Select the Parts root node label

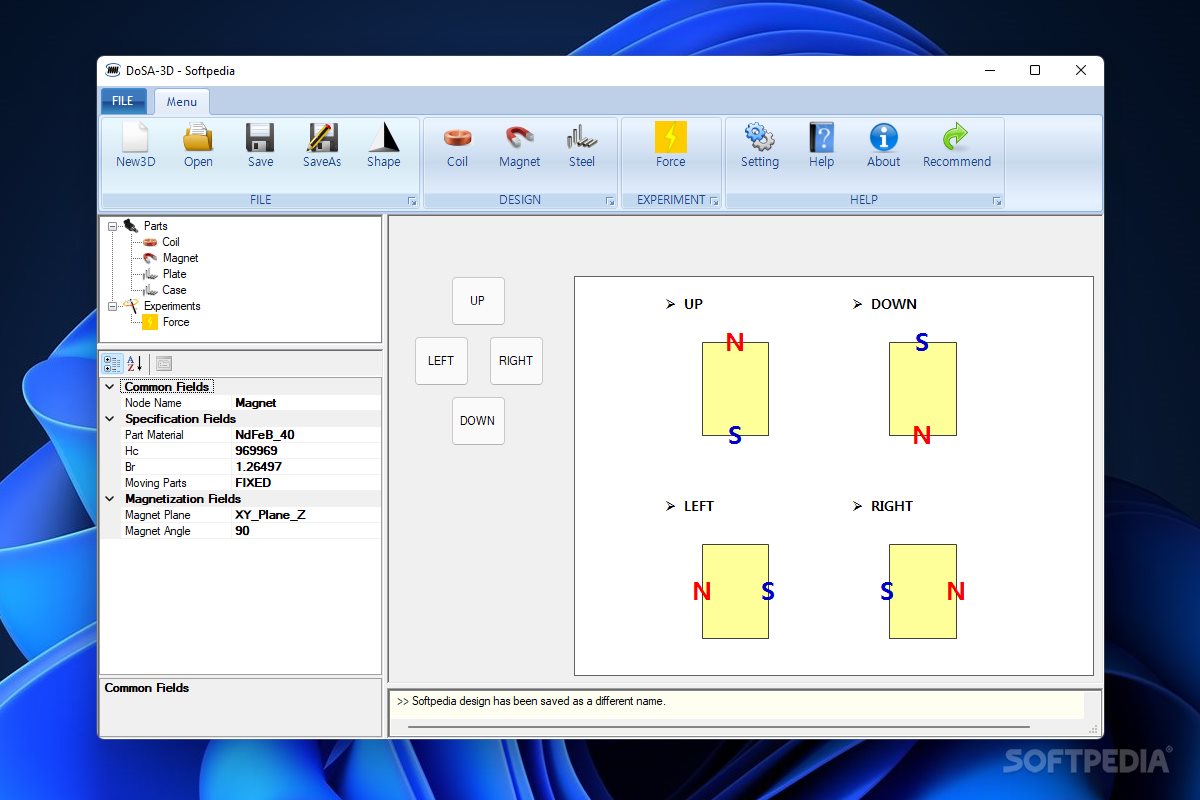click(155, 226)
